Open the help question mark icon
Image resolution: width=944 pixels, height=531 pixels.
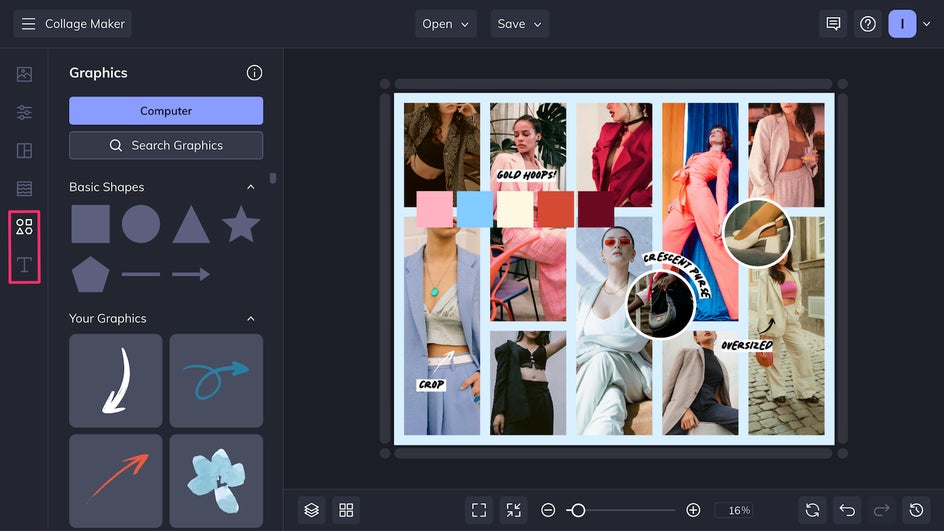pos(868,24)
